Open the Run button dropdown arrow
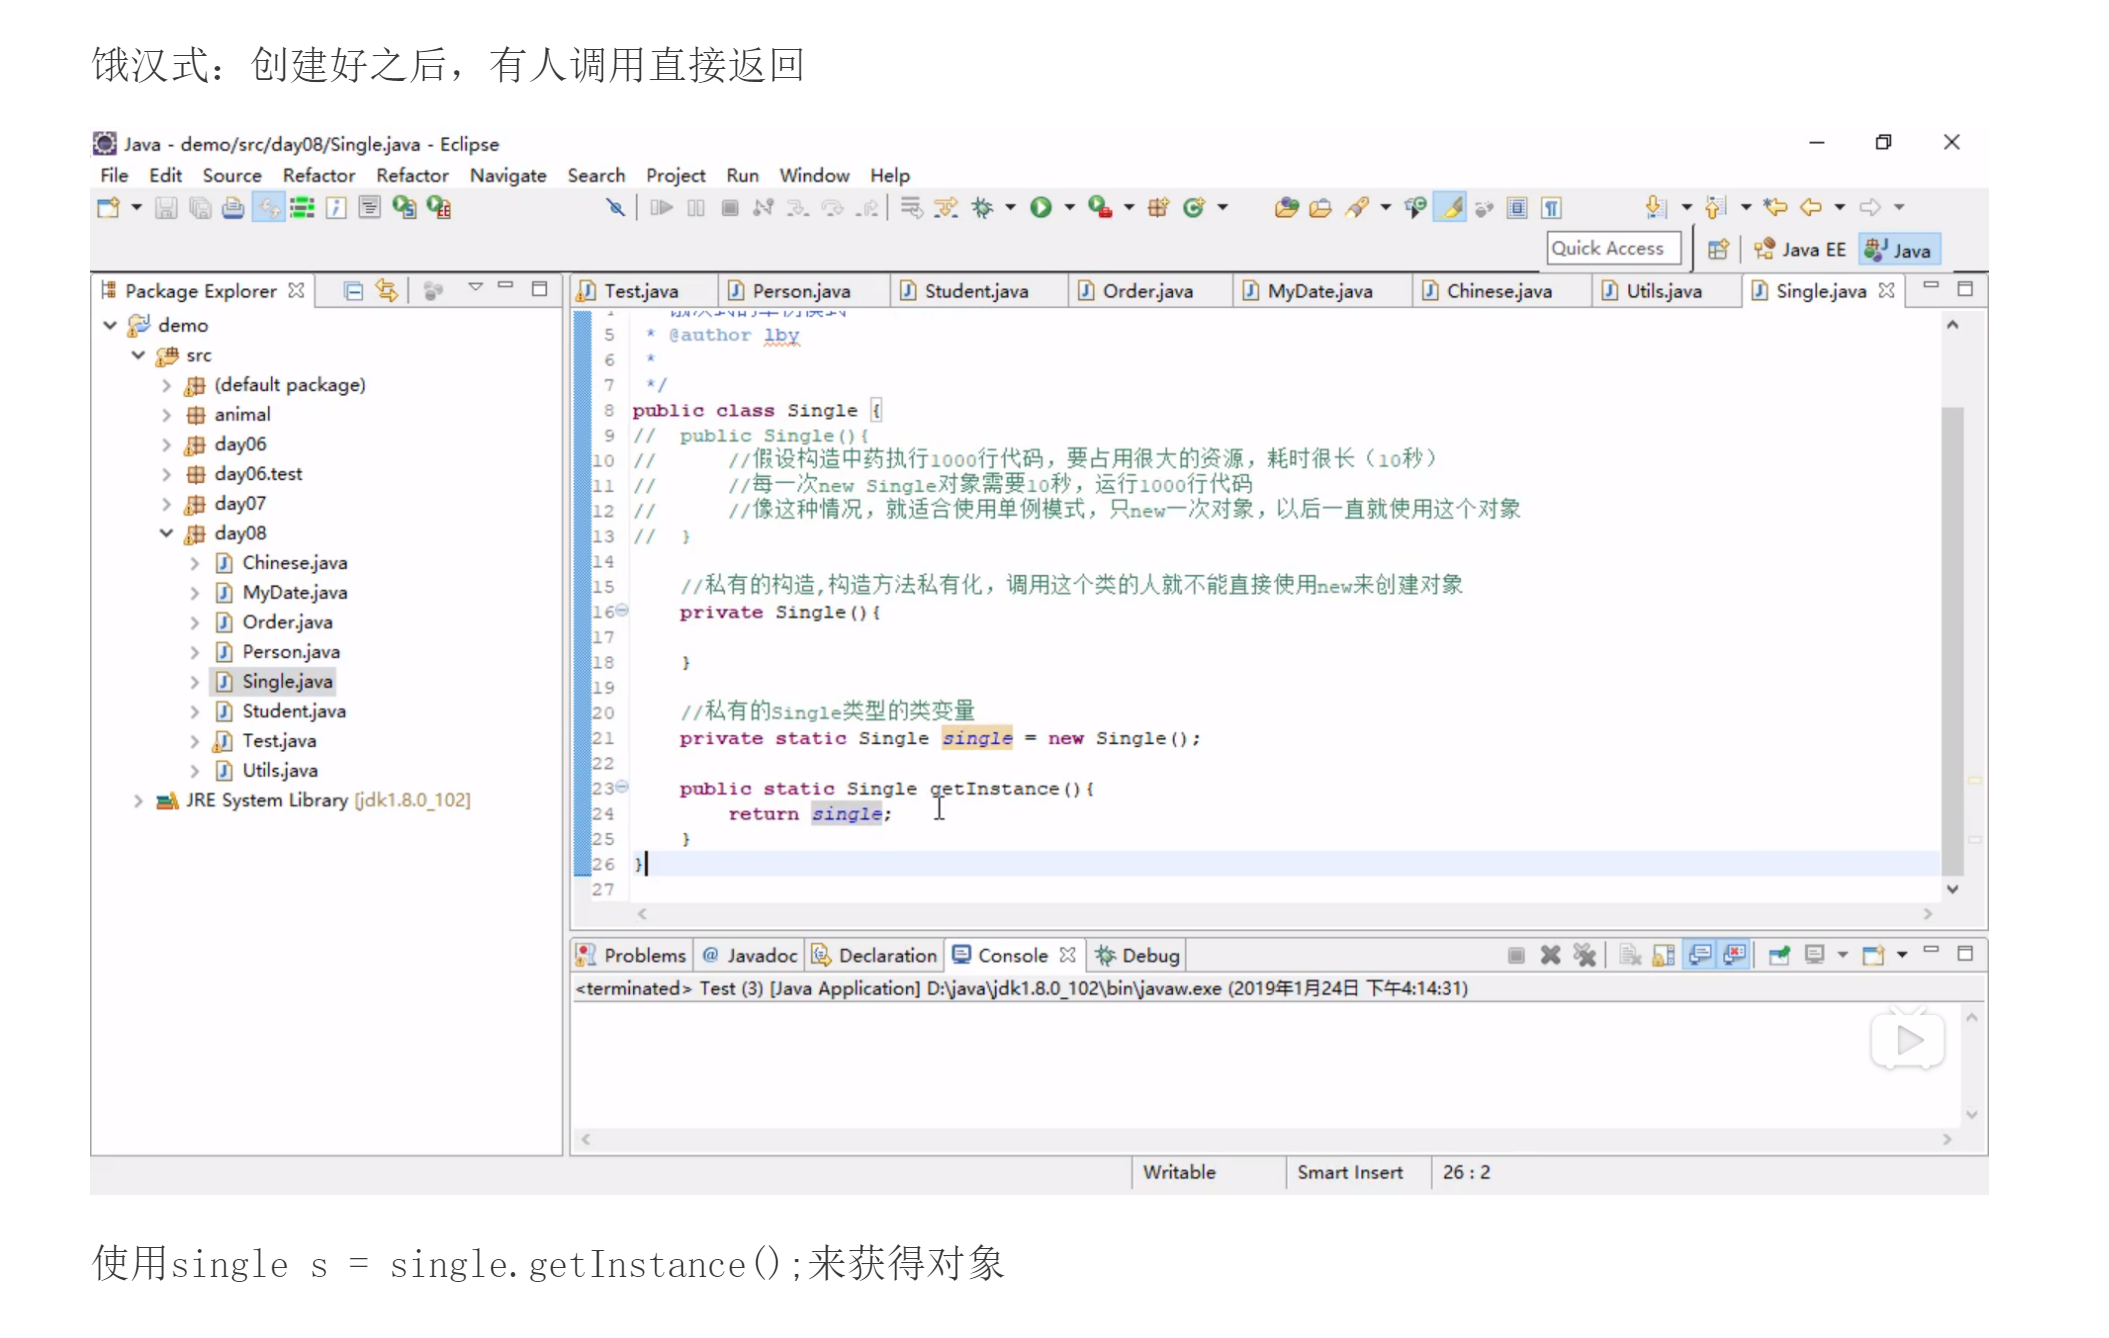 [x=1069, y=207]
